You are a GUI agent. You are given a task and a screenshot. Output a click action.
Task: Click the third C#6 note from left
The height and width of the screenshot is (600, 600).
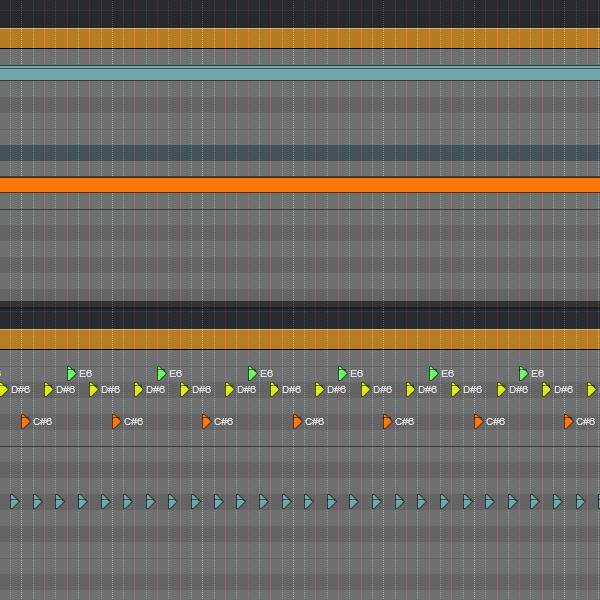click(x=207, y=421)
